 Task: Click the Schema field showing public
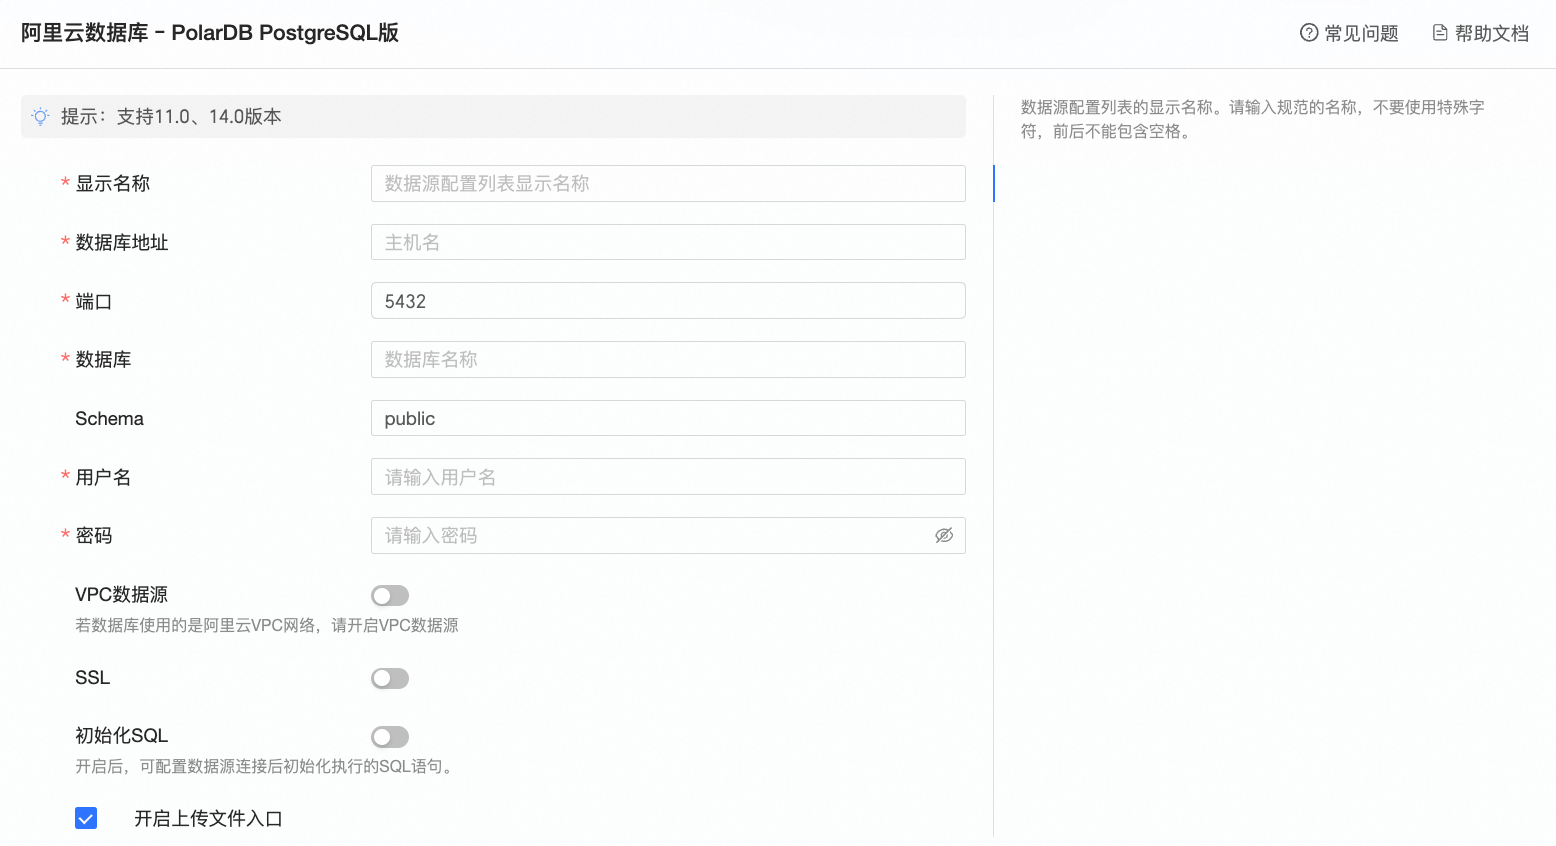click(668, 418)
